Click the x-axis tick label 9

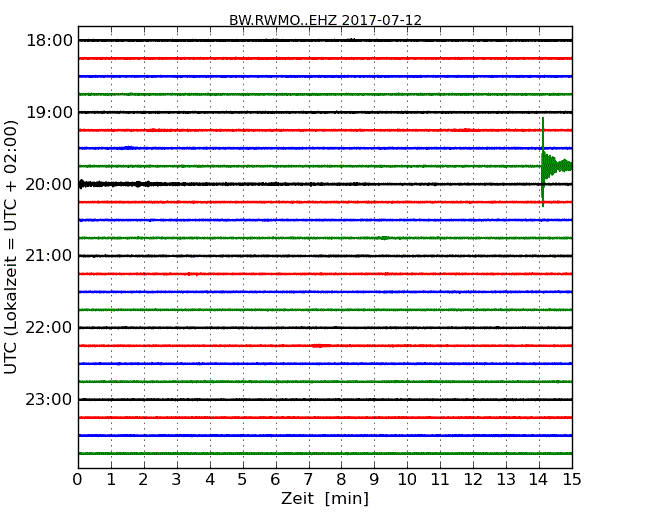tap(374, 480)
